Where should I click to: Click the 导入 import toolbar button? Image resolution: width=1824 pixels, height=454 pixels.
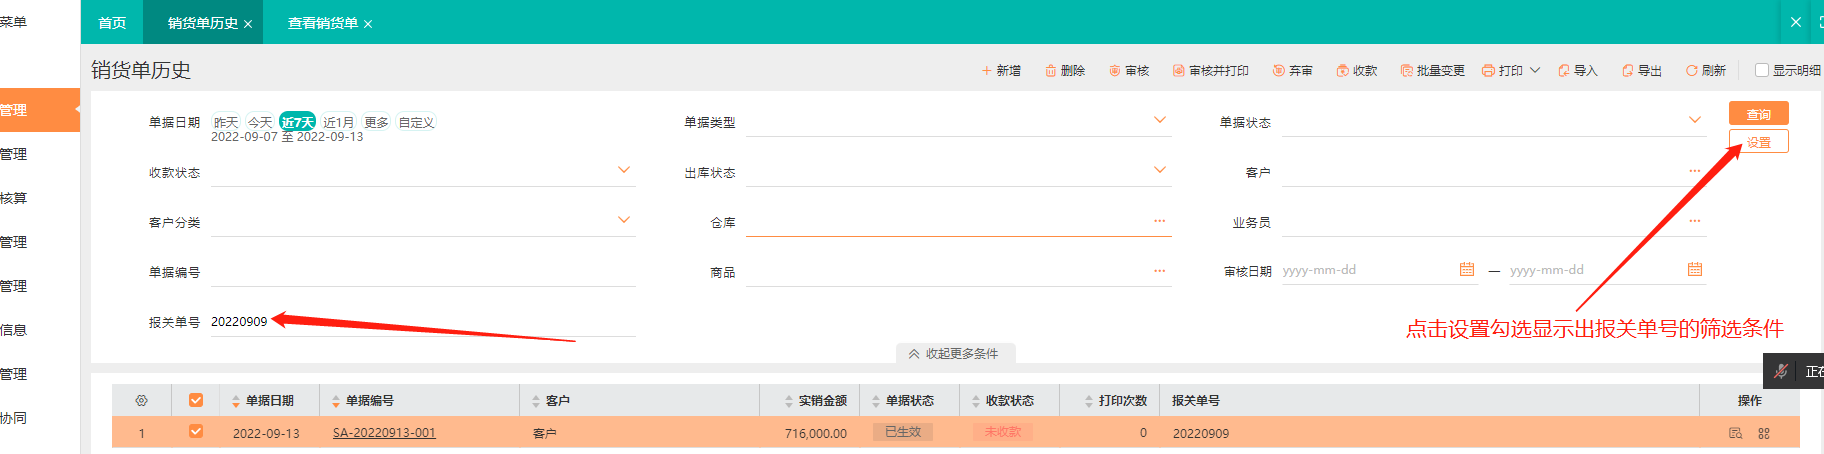(1578, 71)
